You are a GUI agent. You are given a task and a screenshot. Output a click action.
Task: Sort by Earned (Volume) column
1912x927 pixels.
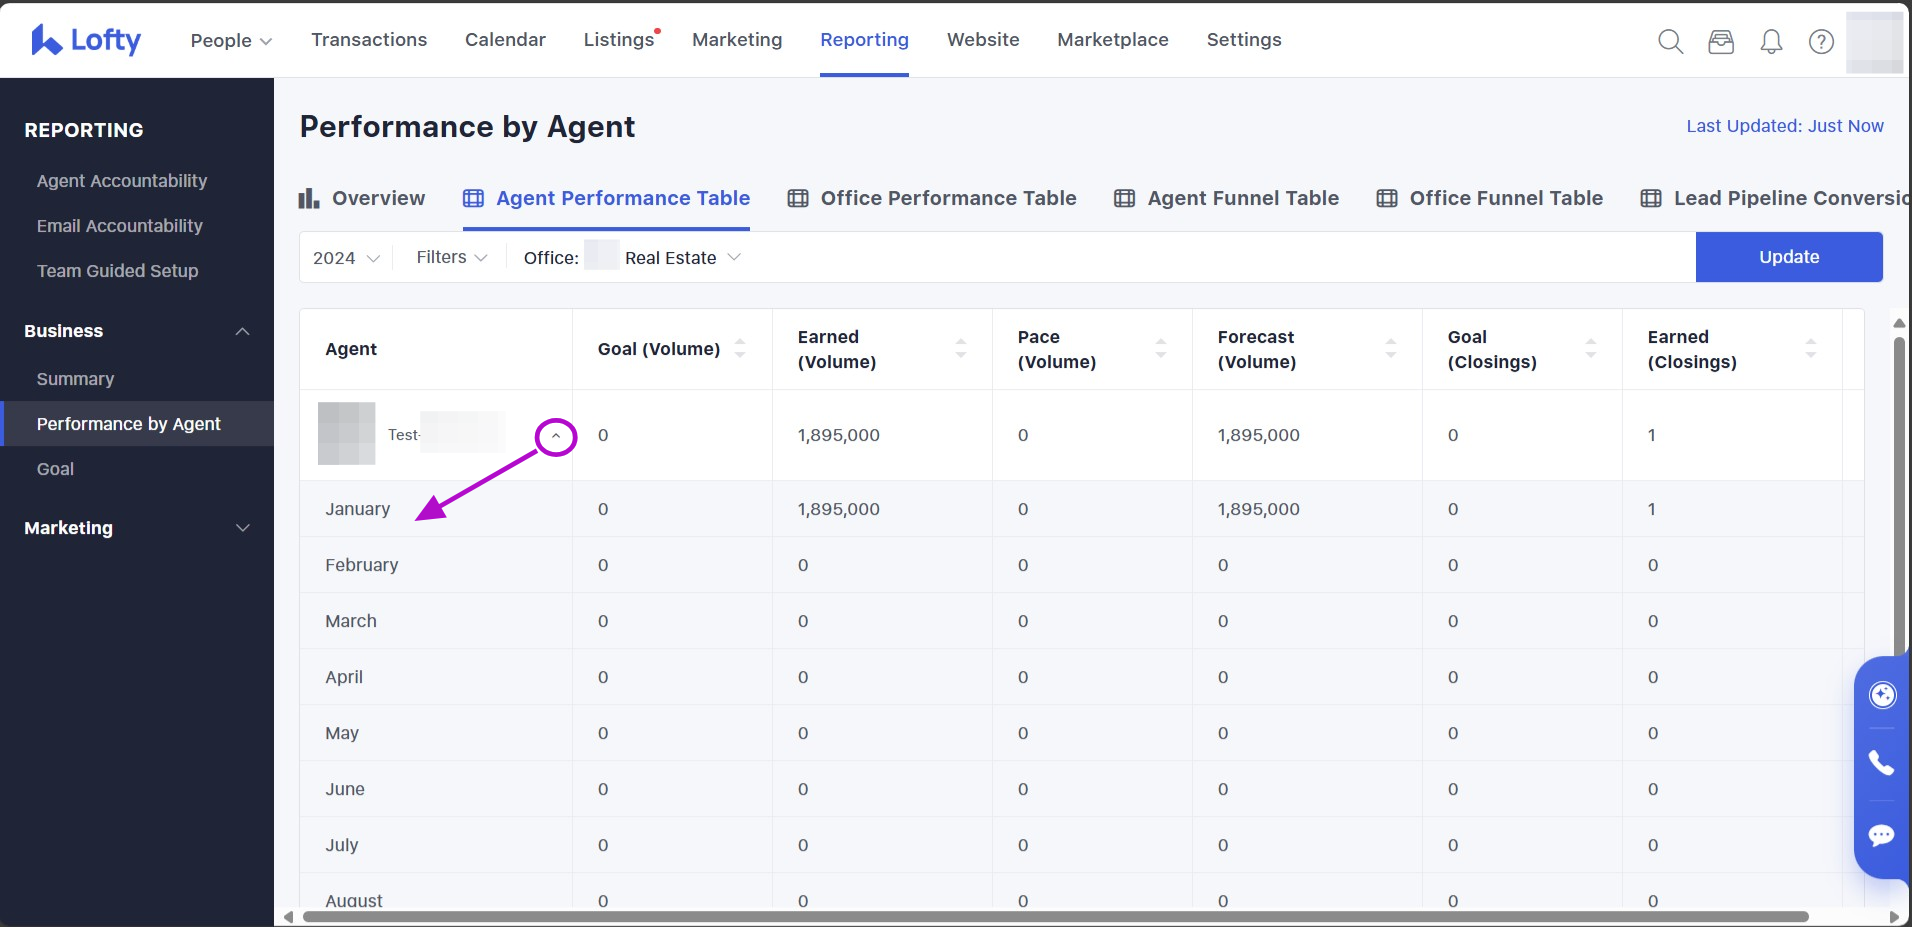pos(960,348)
